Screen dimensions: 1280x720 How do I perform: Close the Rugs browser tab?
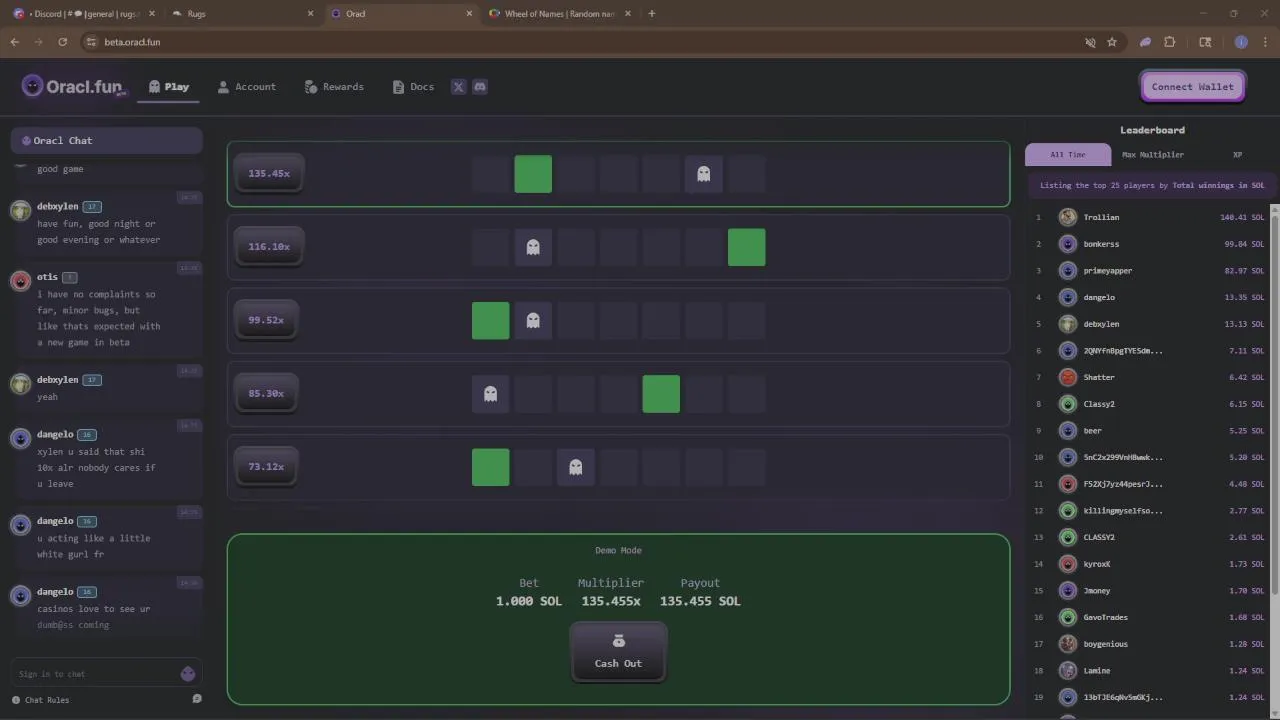(x=310, y=14)
